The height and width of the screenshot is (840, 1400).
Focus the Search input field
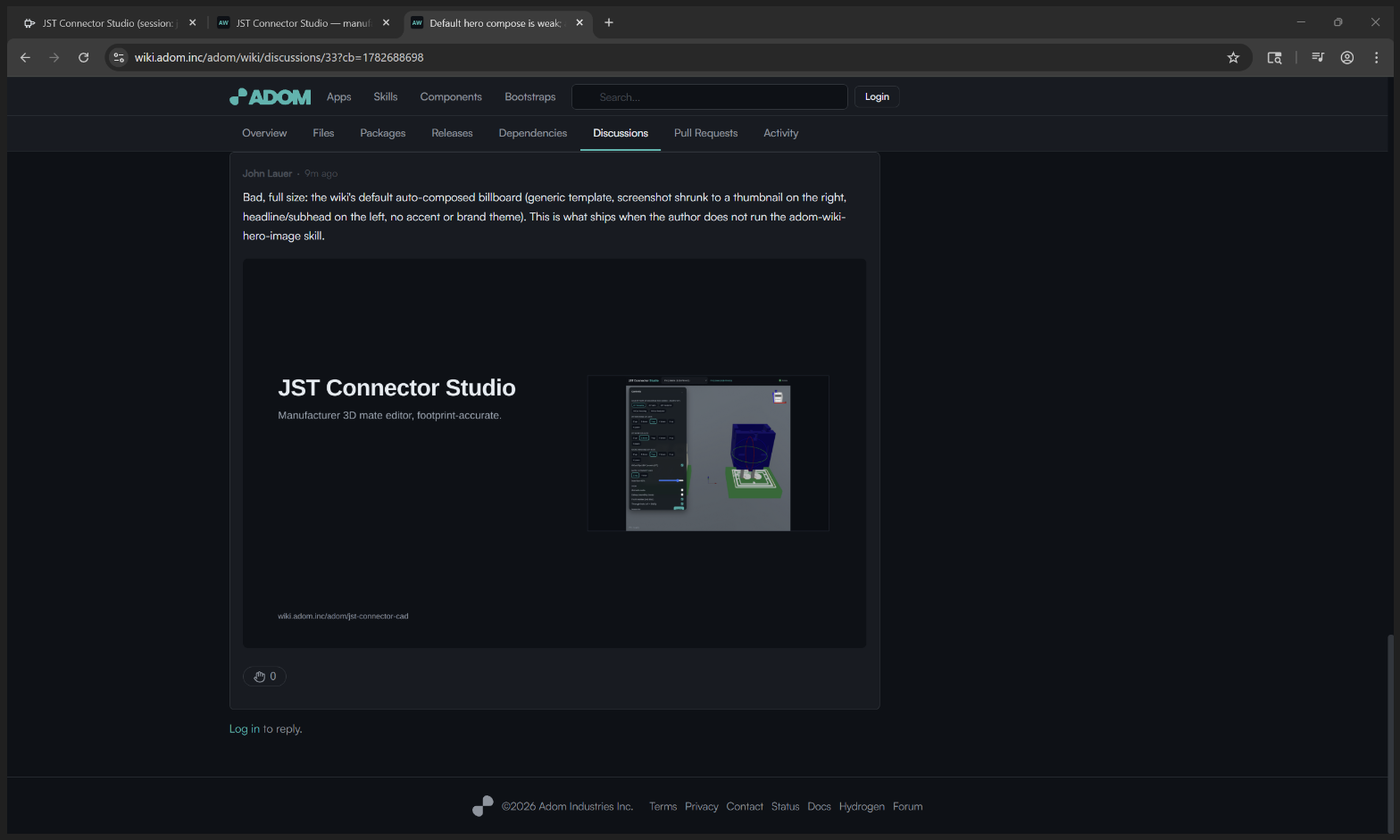tap(710, 97)
